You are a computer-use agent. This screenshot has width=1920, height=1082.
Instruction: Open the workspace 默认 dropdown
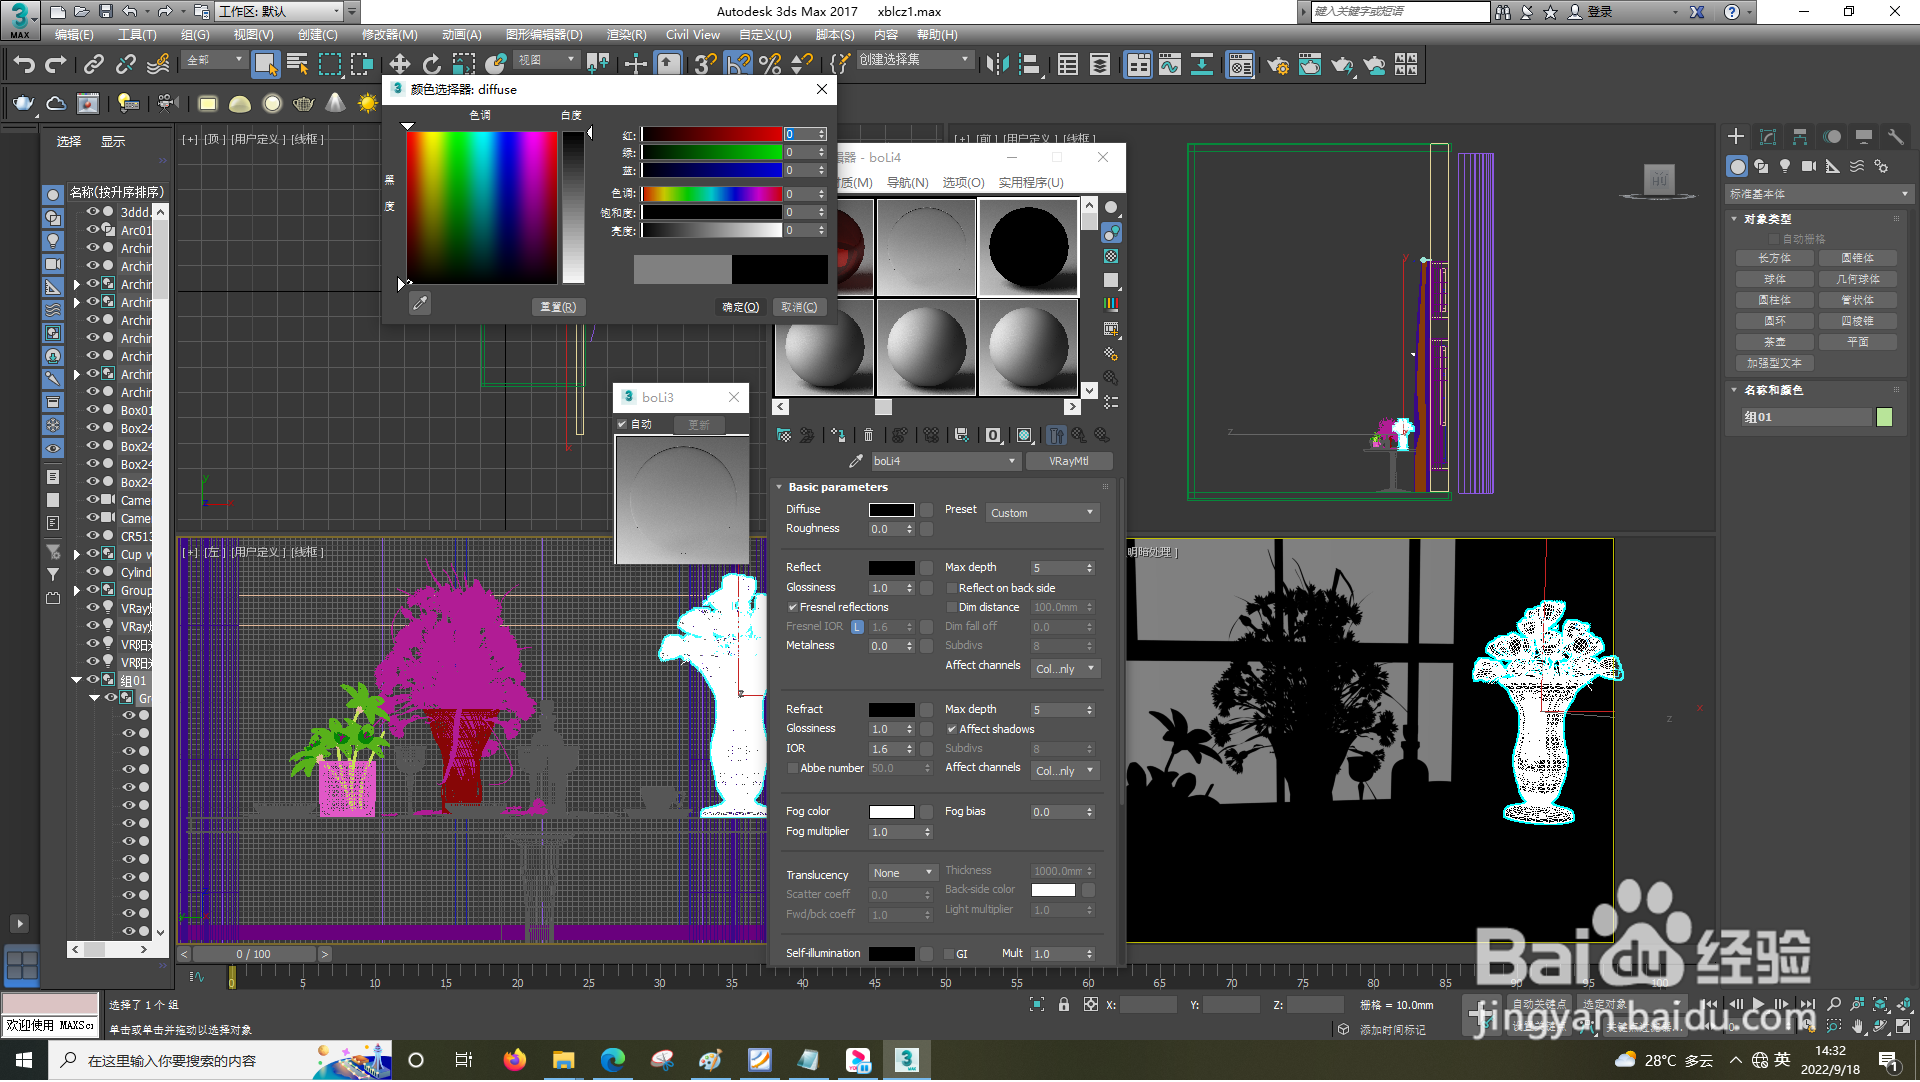280,12
